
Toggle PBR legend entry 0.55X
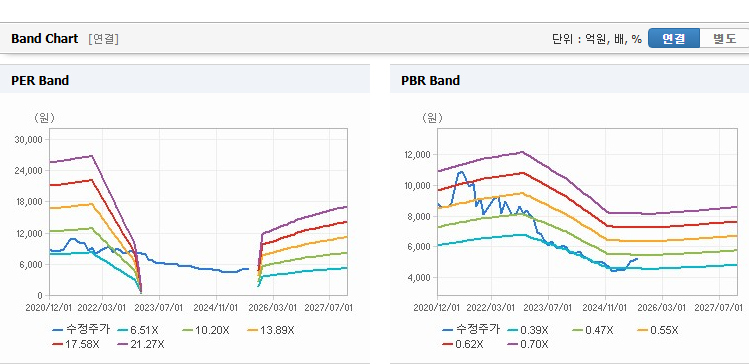click(658, 330)
